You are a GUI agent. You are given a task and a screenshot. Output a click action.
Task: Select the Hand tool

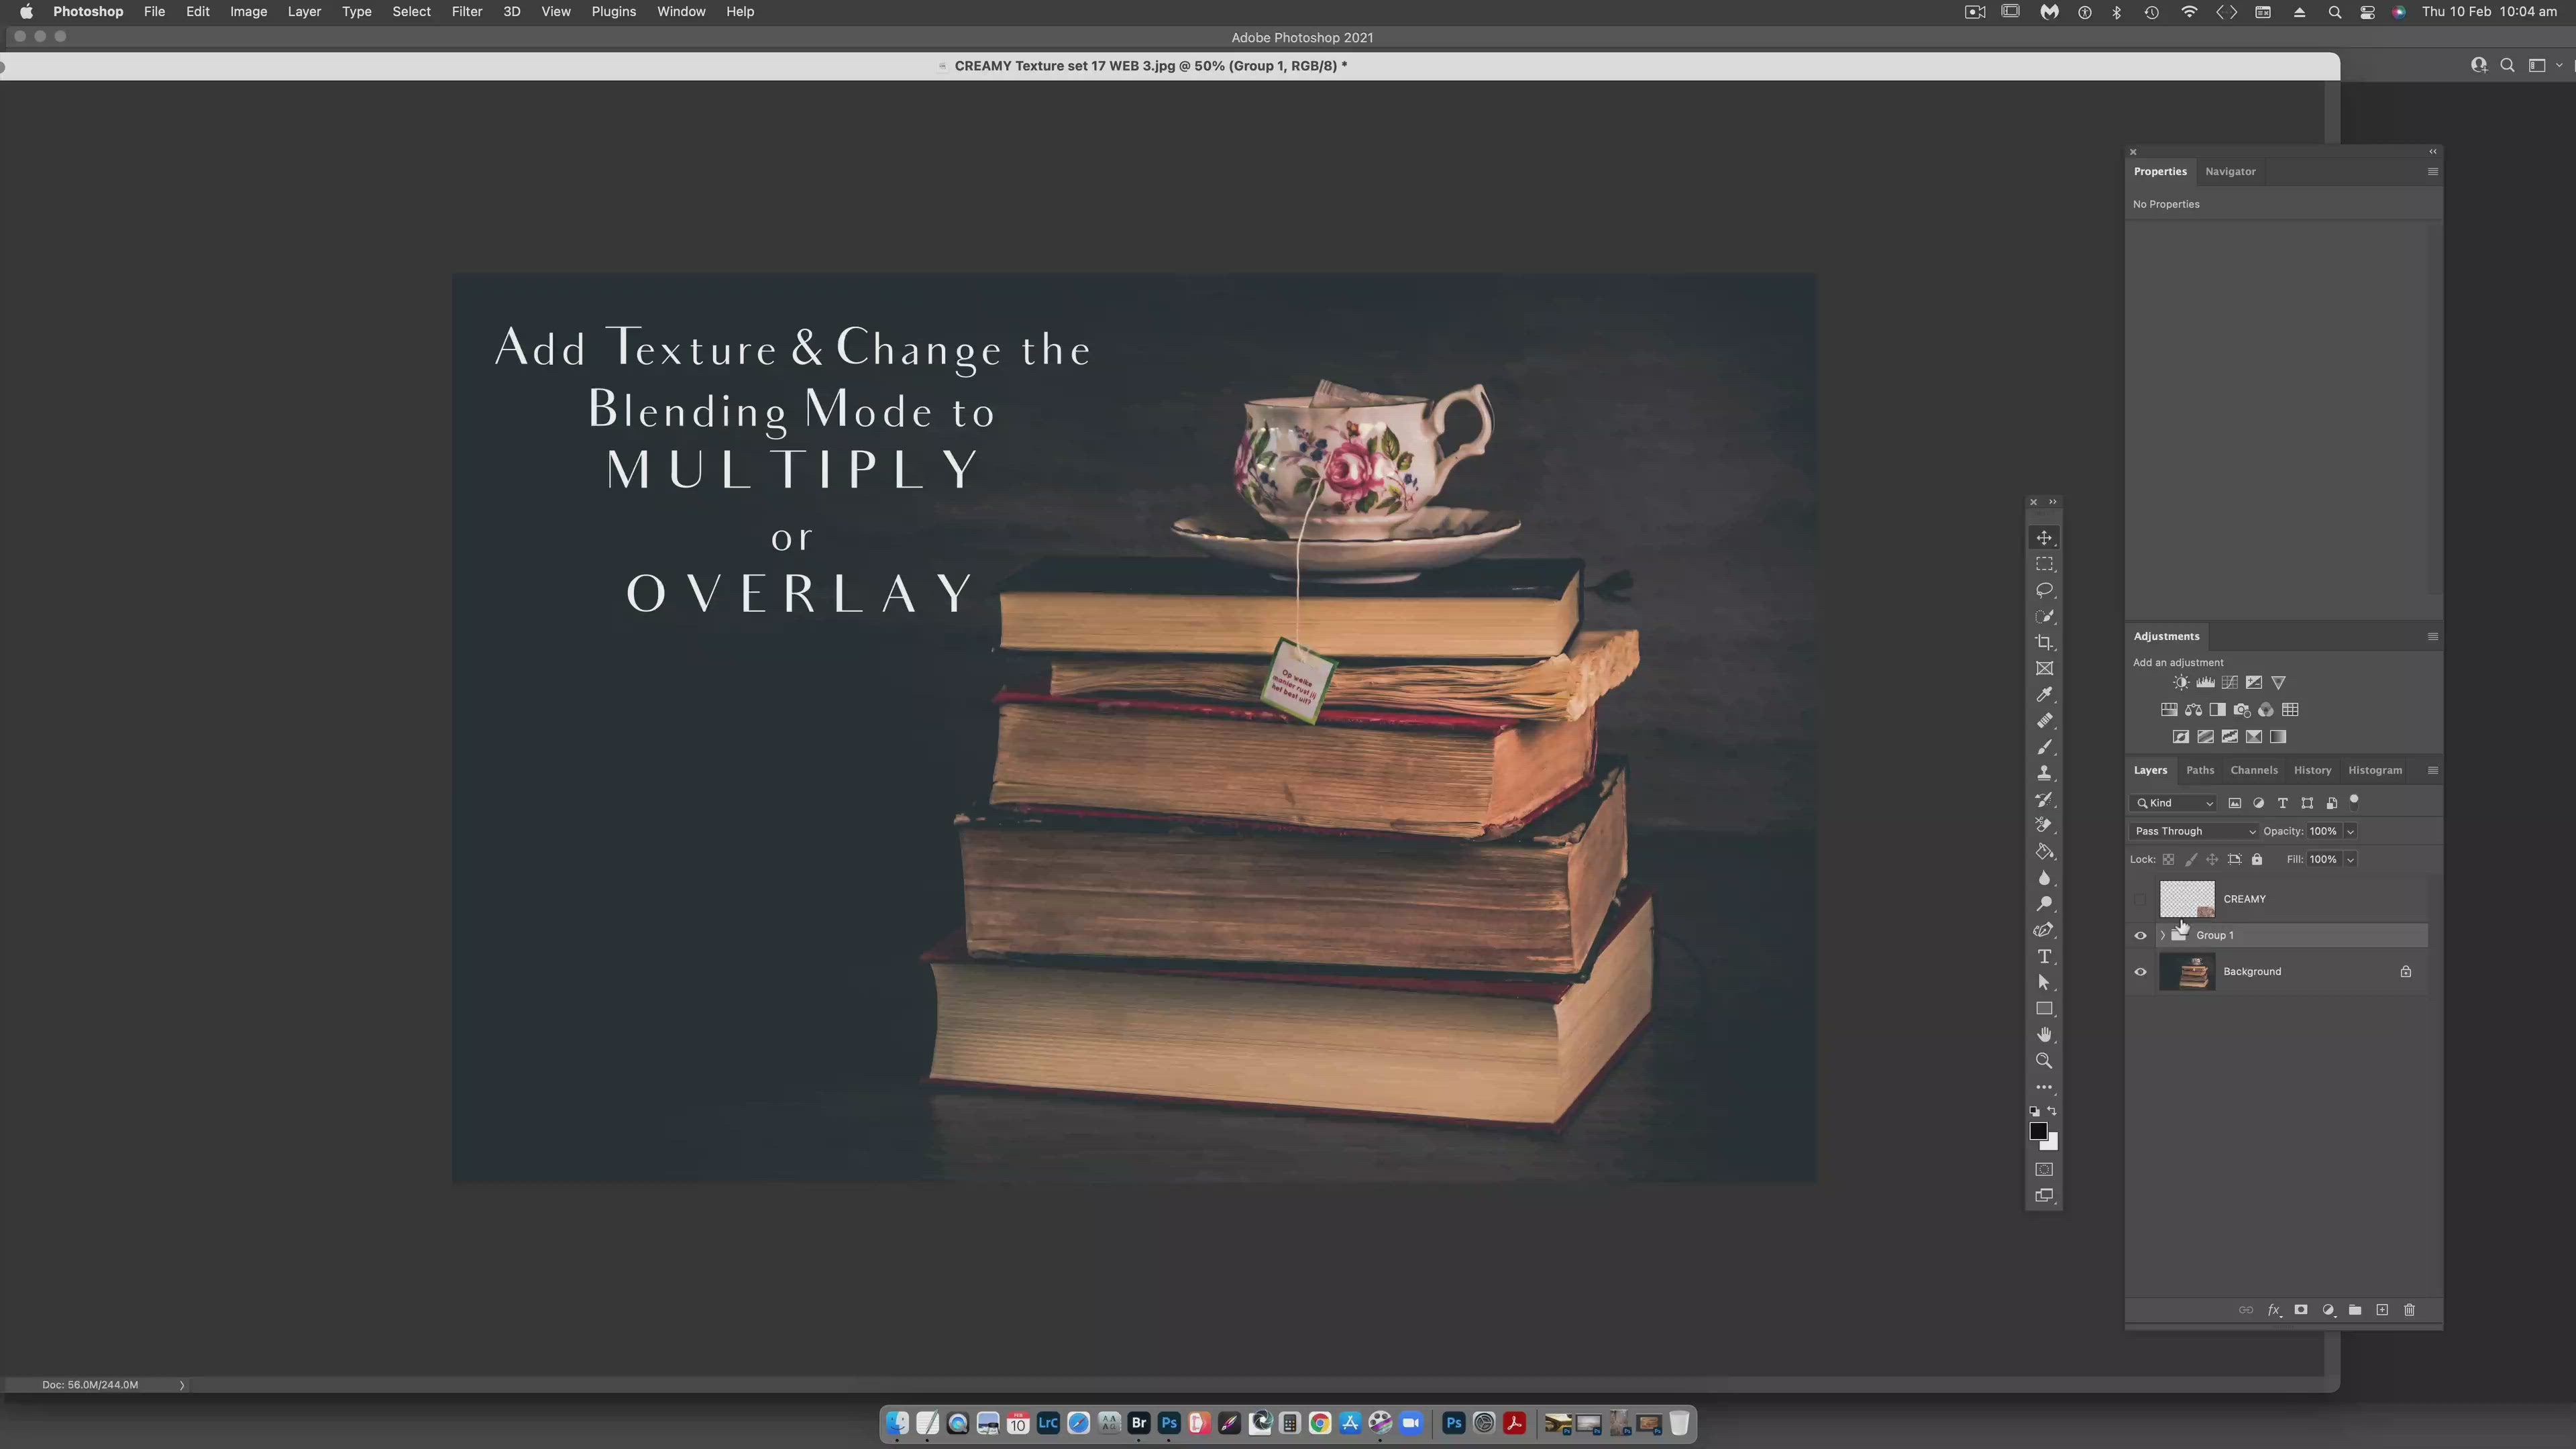2044,1035
